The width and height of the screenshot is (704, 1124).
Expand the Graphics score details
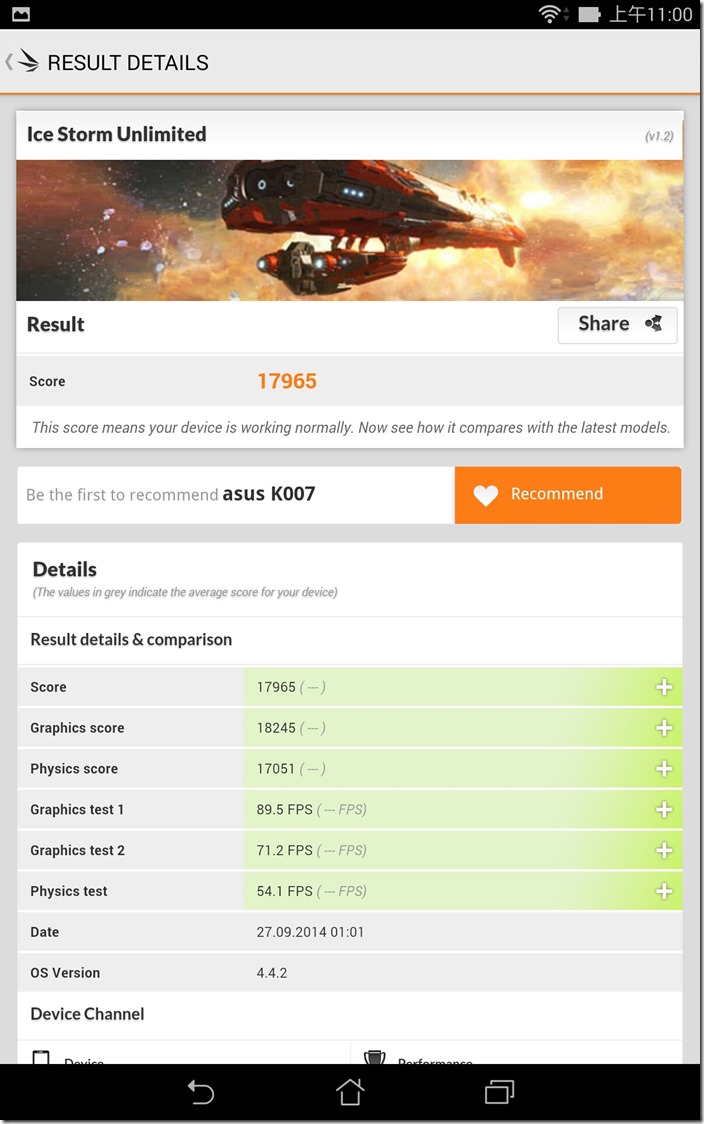[x=663, y=728]
